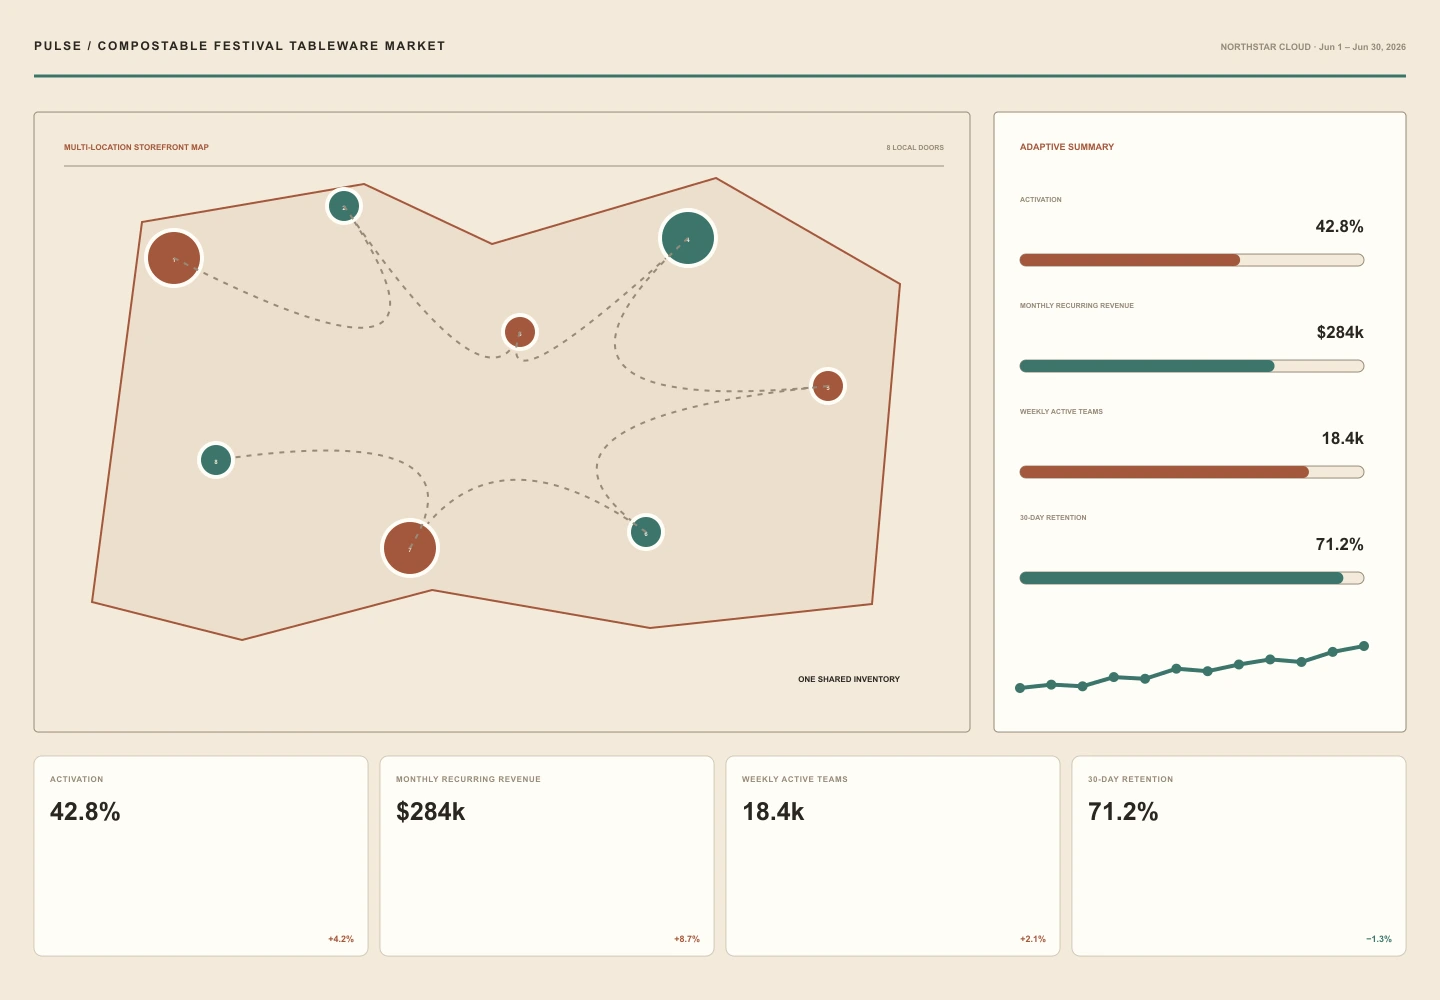Select storefront marker 2, the small teal circle
Screen dimensions: 1440x1000
[x=344, y=206]
